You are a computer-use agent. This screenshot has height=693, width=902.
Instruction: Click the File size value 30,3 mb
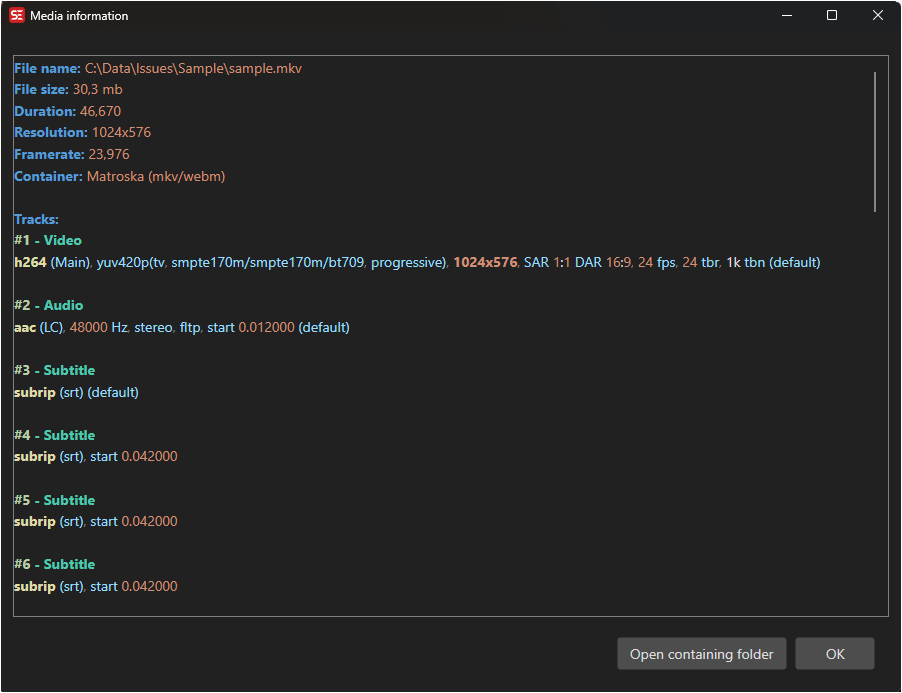coord(97,90)
